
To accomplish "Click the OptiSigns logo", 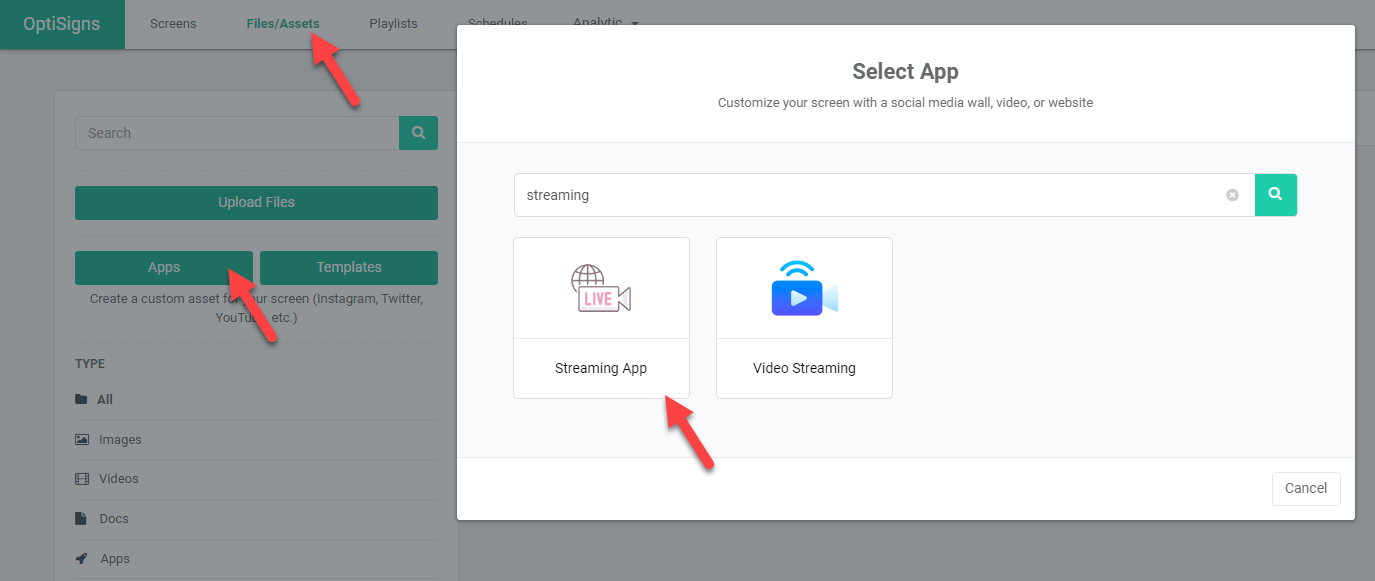I will [62, 24].
